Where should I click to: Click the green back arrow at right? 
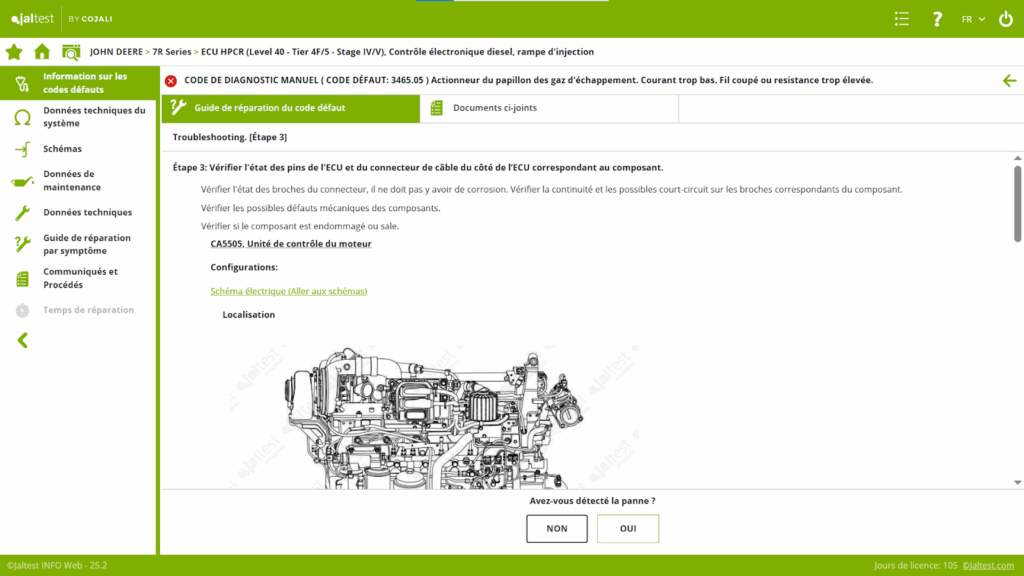click(1009, 81)
